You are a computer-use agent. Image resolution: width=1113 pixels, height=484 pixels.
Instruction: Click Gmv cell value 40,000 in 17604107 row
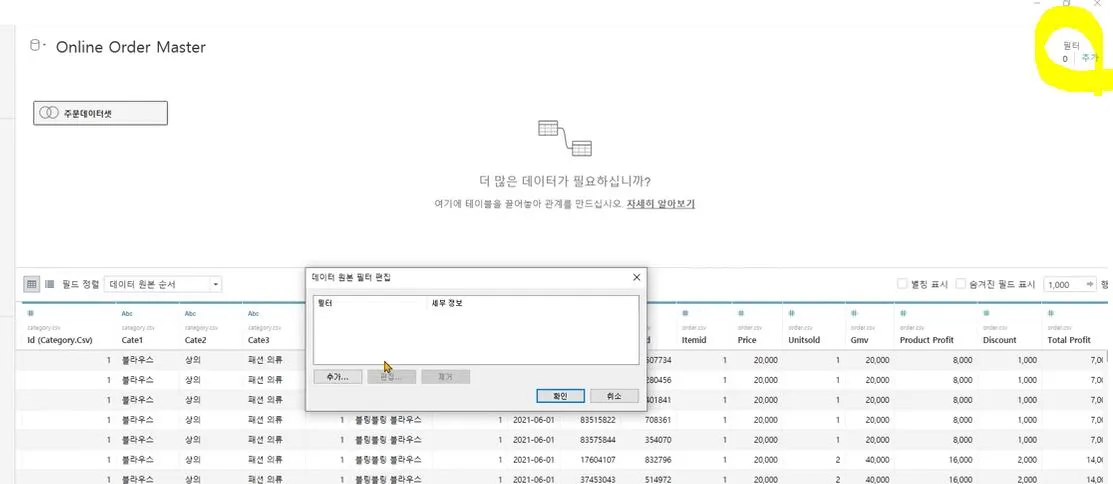tap(877, 459)
